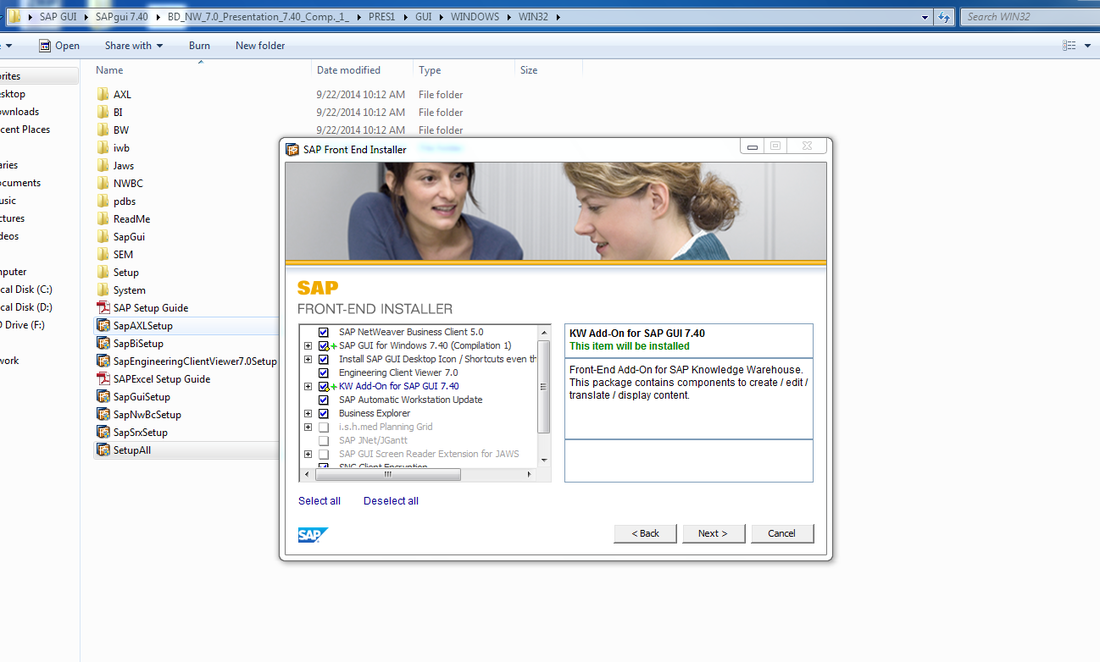The width and height of the screenshot is (1100, 662).
Task: Click Open in Explorer toolbar
Action: click(60, 46)
